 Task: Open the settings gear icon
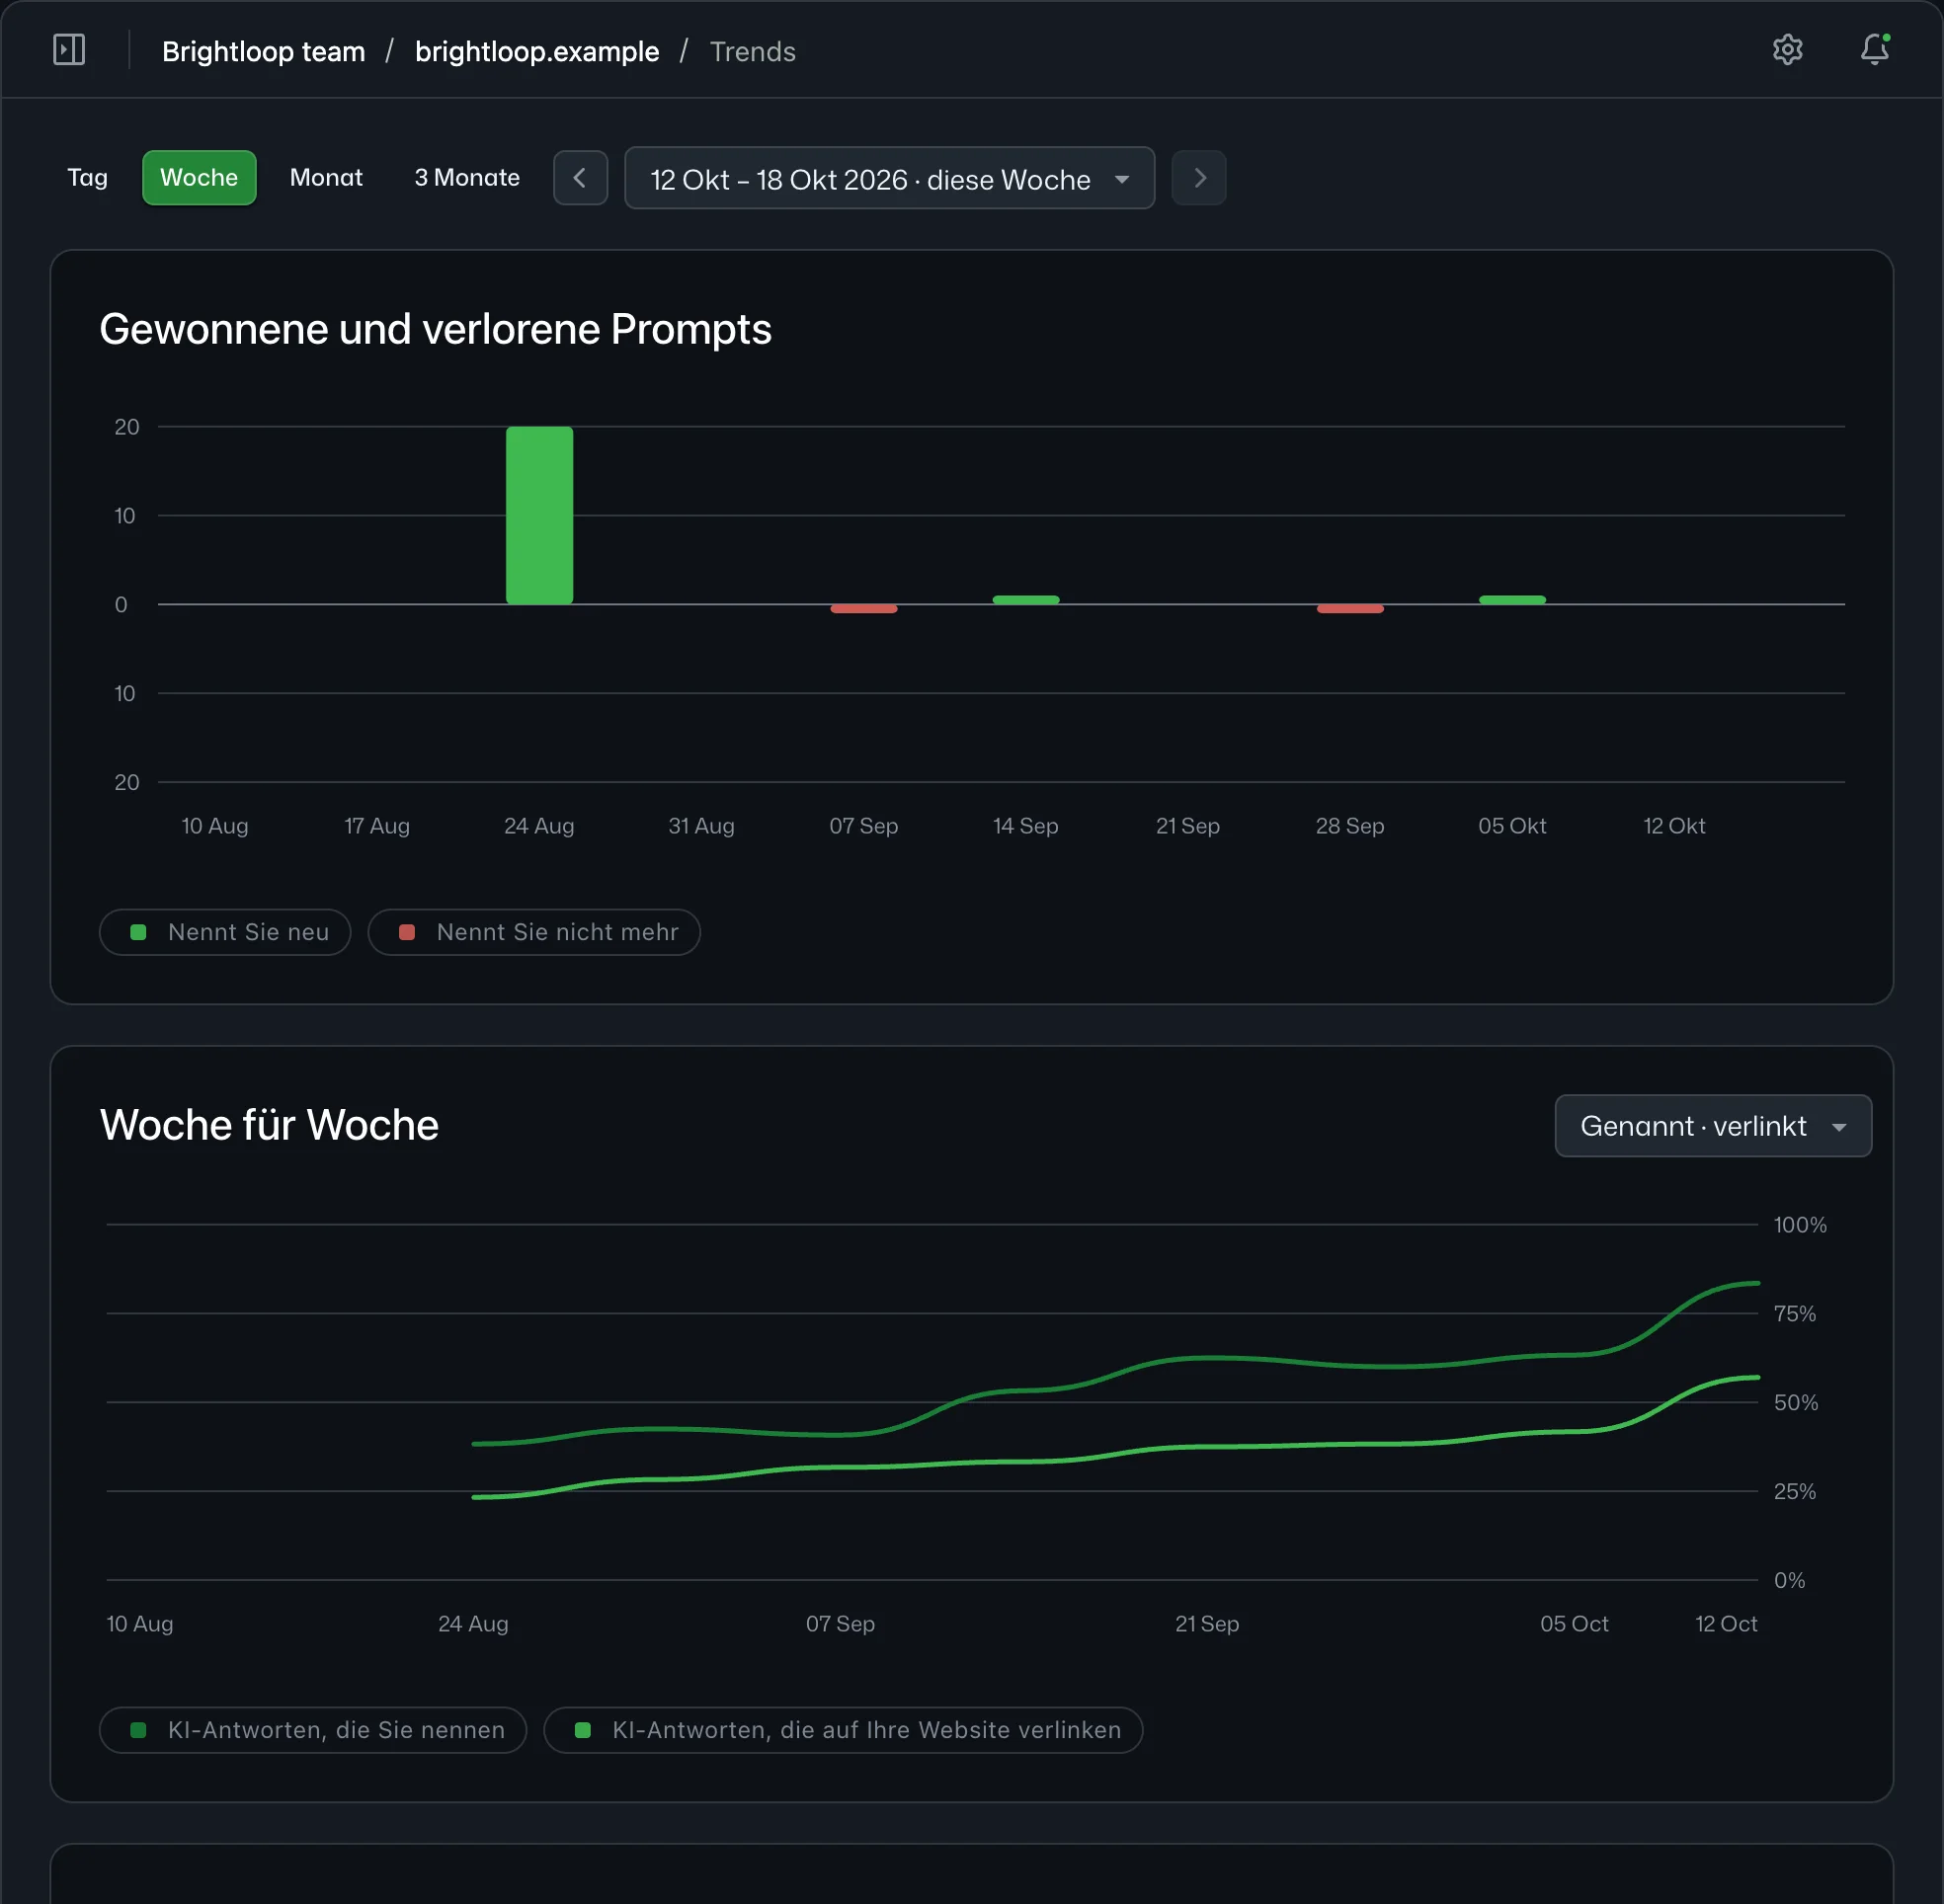coord(1787,50)
